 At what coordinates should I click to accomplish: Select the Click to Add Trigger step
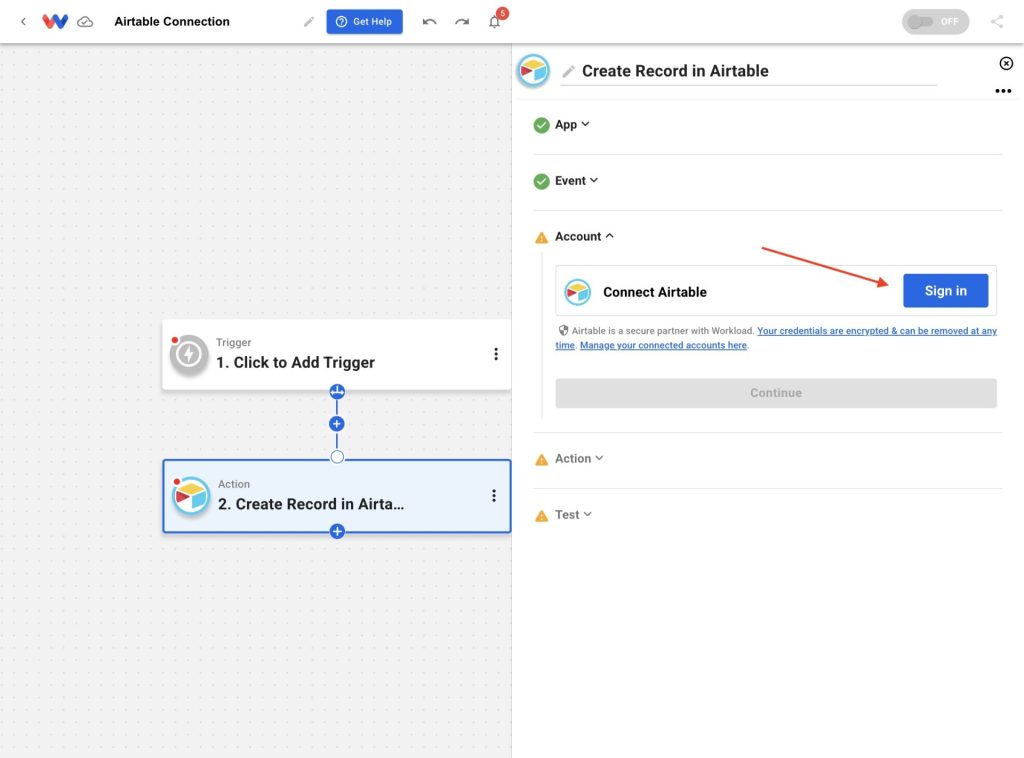click(x=336, y=355)
